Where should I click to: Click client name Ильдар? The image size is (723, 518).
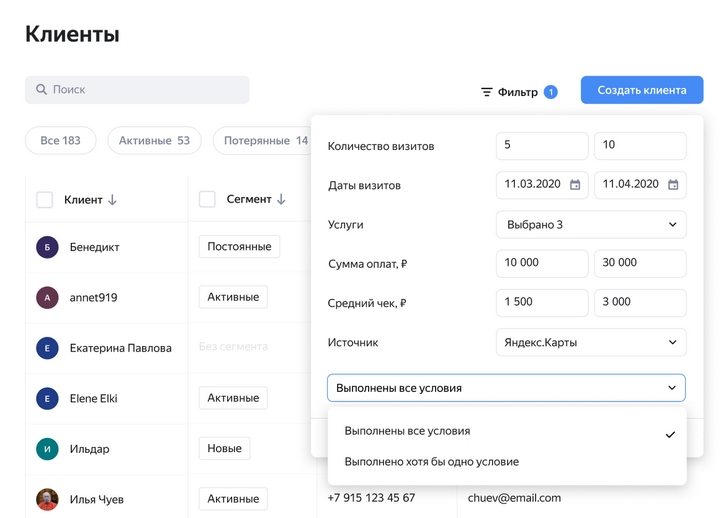click(89, 449)
